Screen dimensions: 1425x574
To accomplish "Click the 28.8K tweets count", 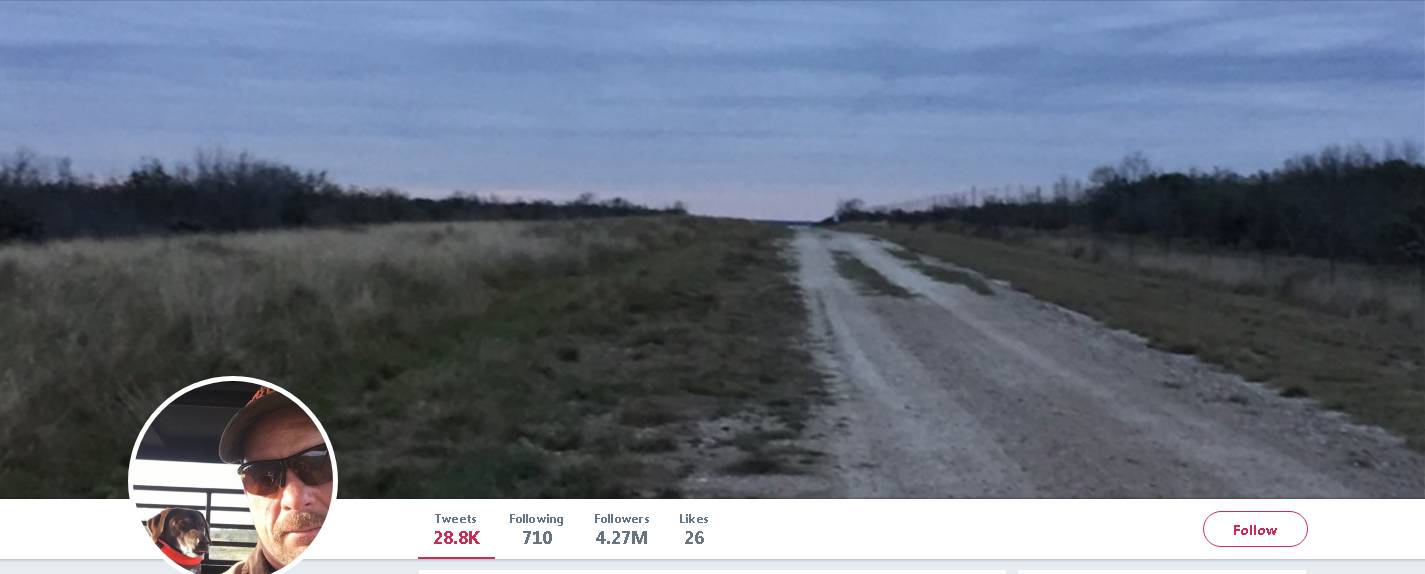I will pos(456,538).
